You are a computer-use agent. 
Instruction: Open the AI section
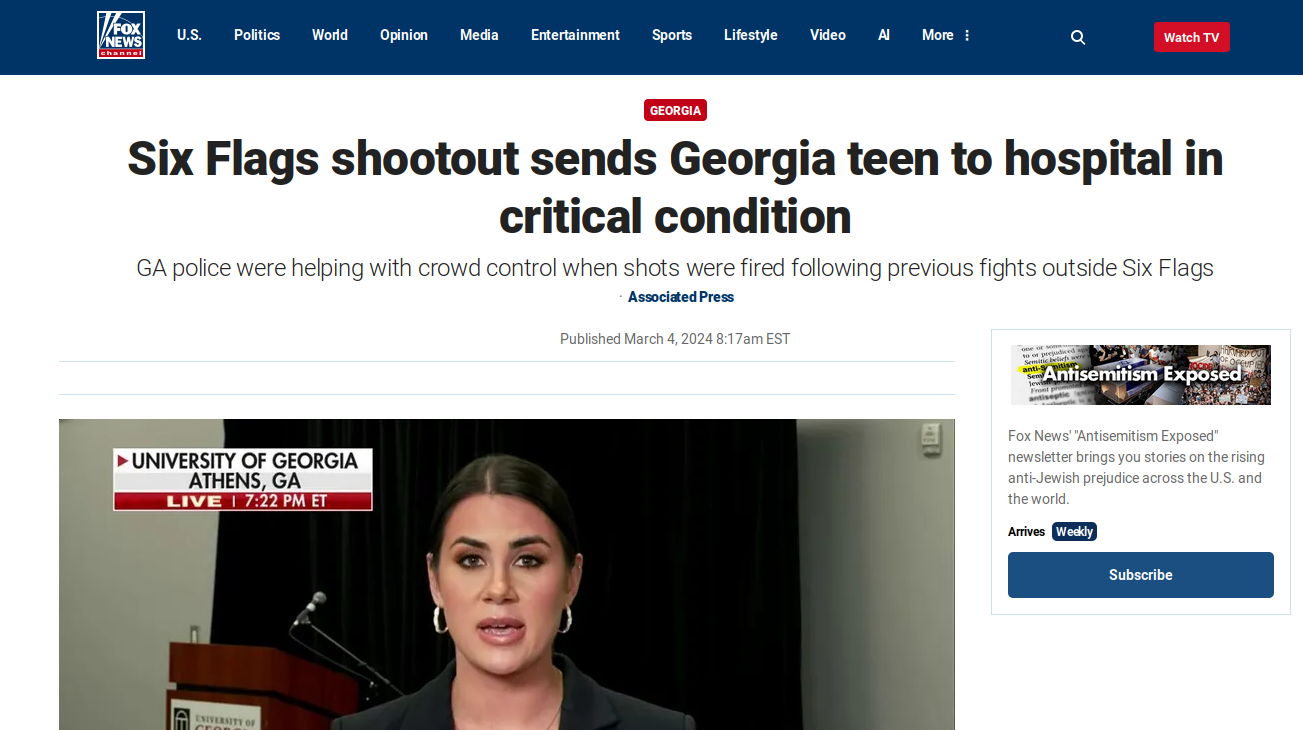click(884, 35)
